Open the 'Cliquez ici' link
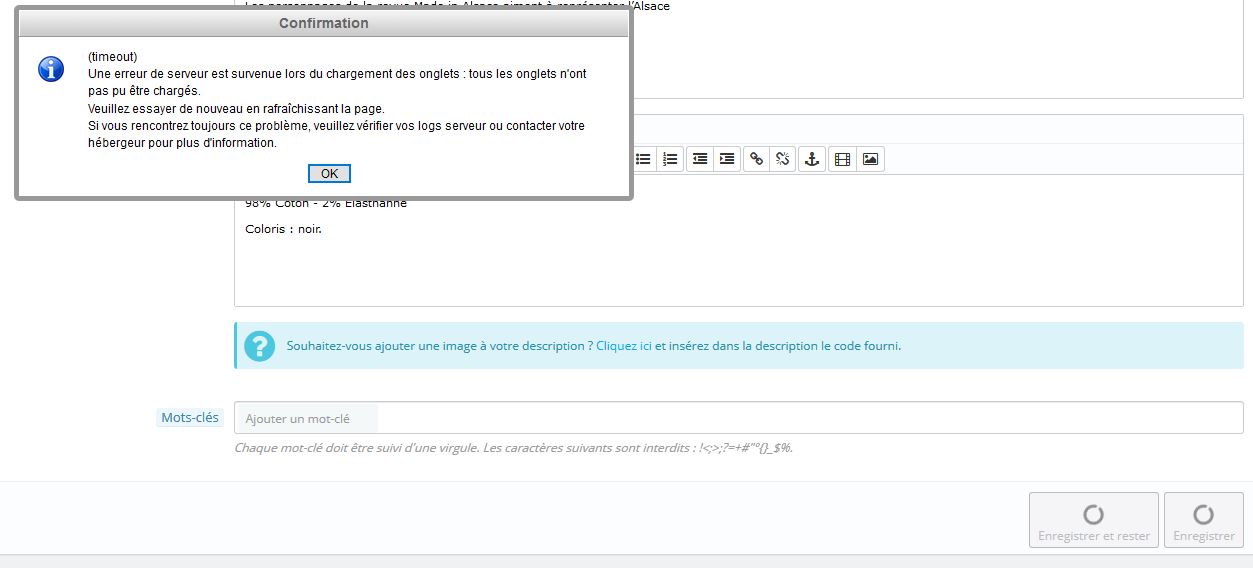Viewport: 1253px width, 568px height. coord(624,346)
